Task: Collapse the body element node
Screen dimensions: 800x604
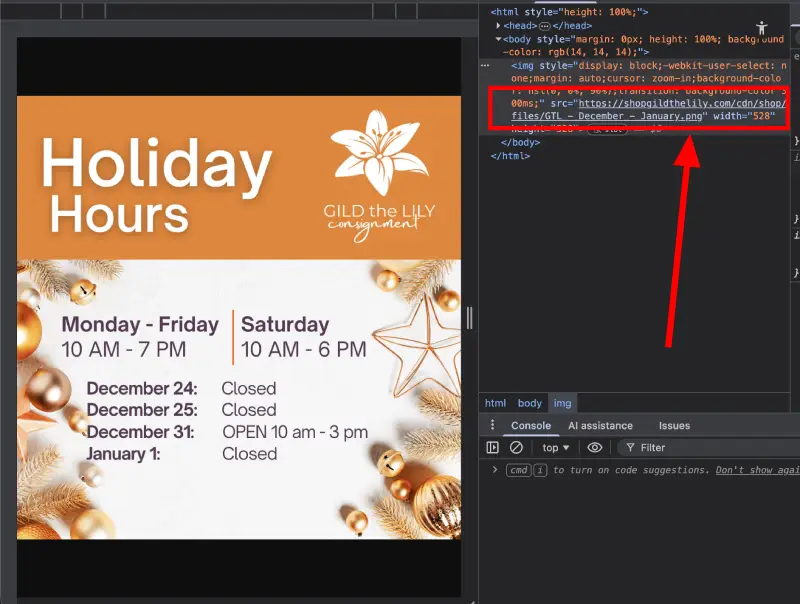Action: coord(499,39)
